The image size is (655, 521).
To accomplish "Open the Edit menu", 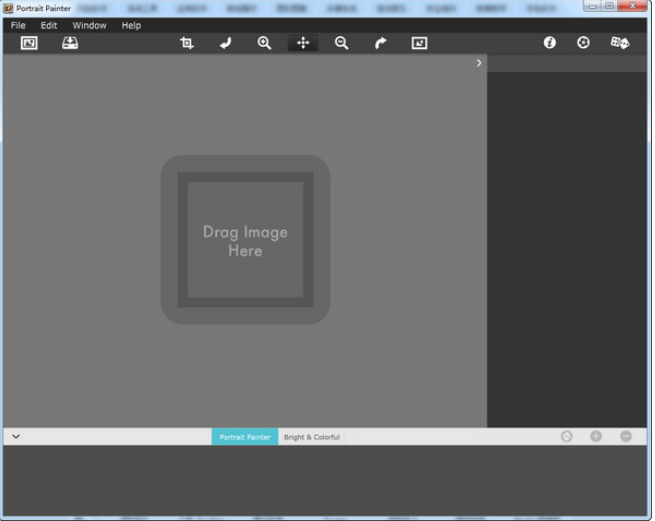I will [49, 25].
